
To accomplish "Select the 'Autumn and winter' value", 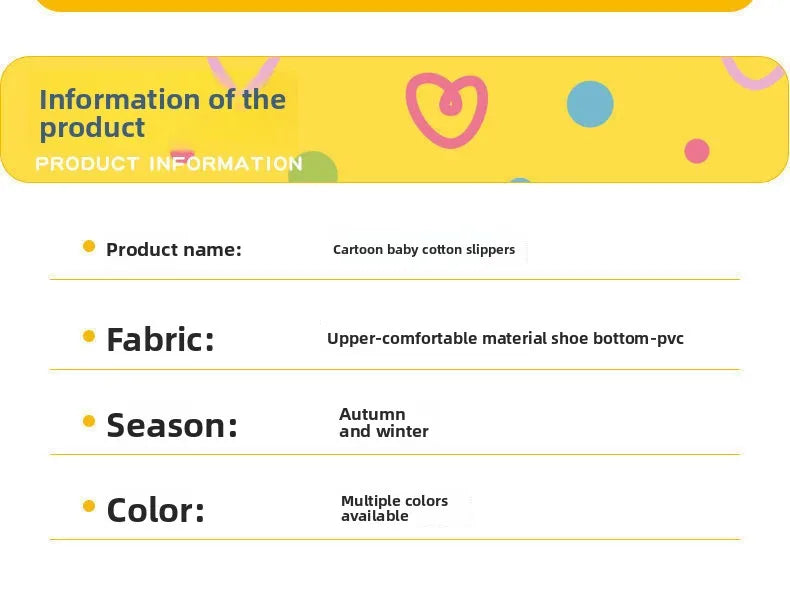I will pos(384,423).
